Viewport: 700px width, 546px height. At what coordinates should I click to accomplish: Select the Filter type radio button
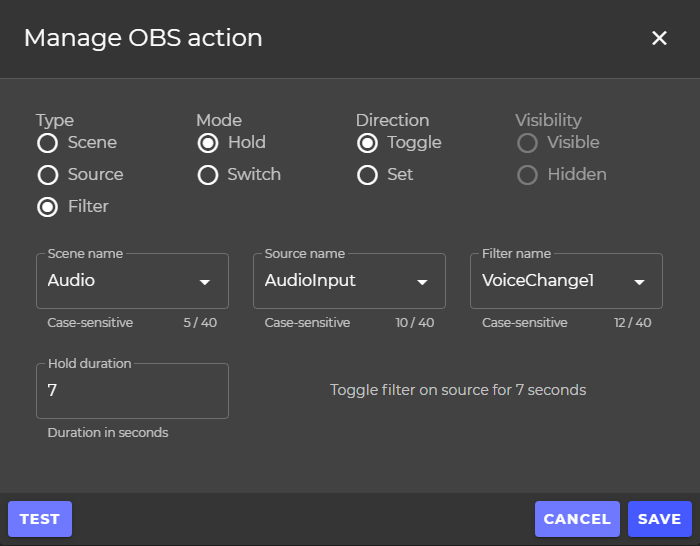(47, 207)
